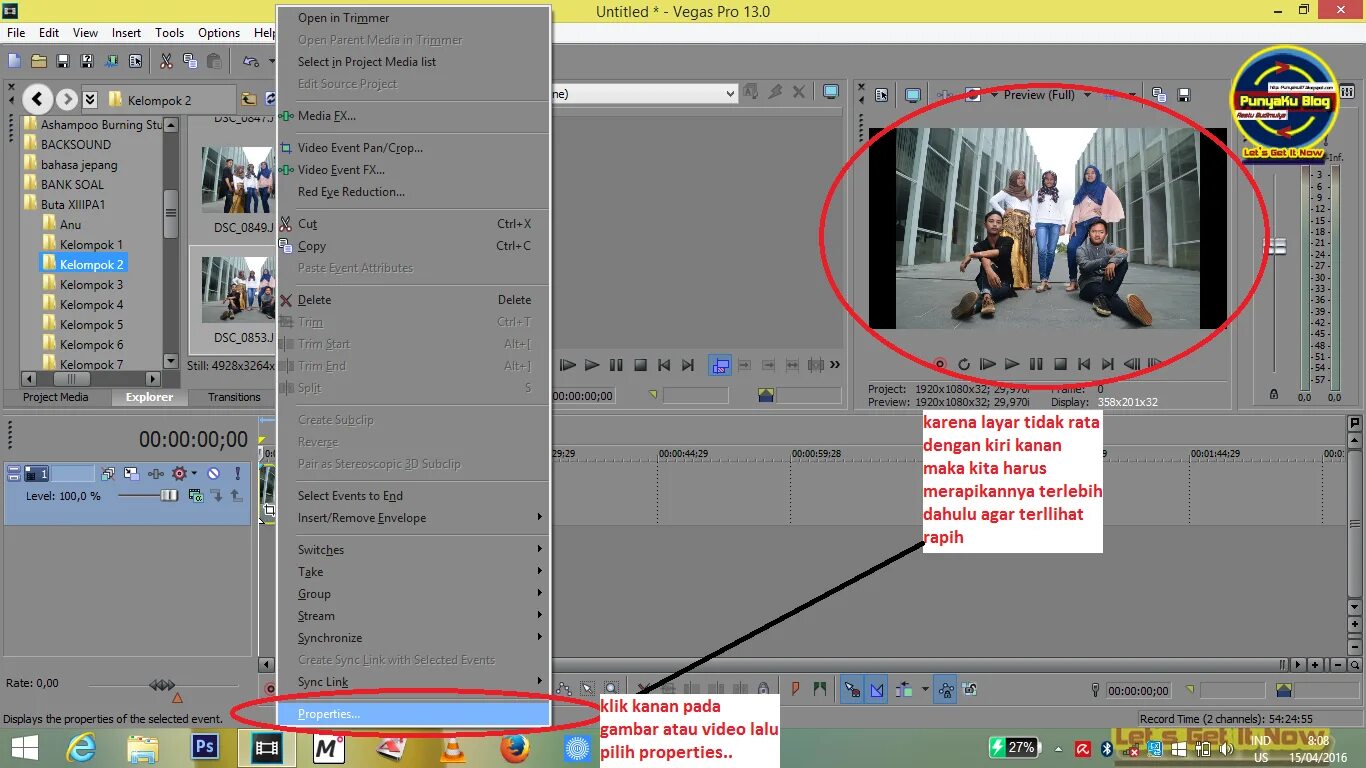Click the Paste clipboard icon in toolbar

[214, 62]
